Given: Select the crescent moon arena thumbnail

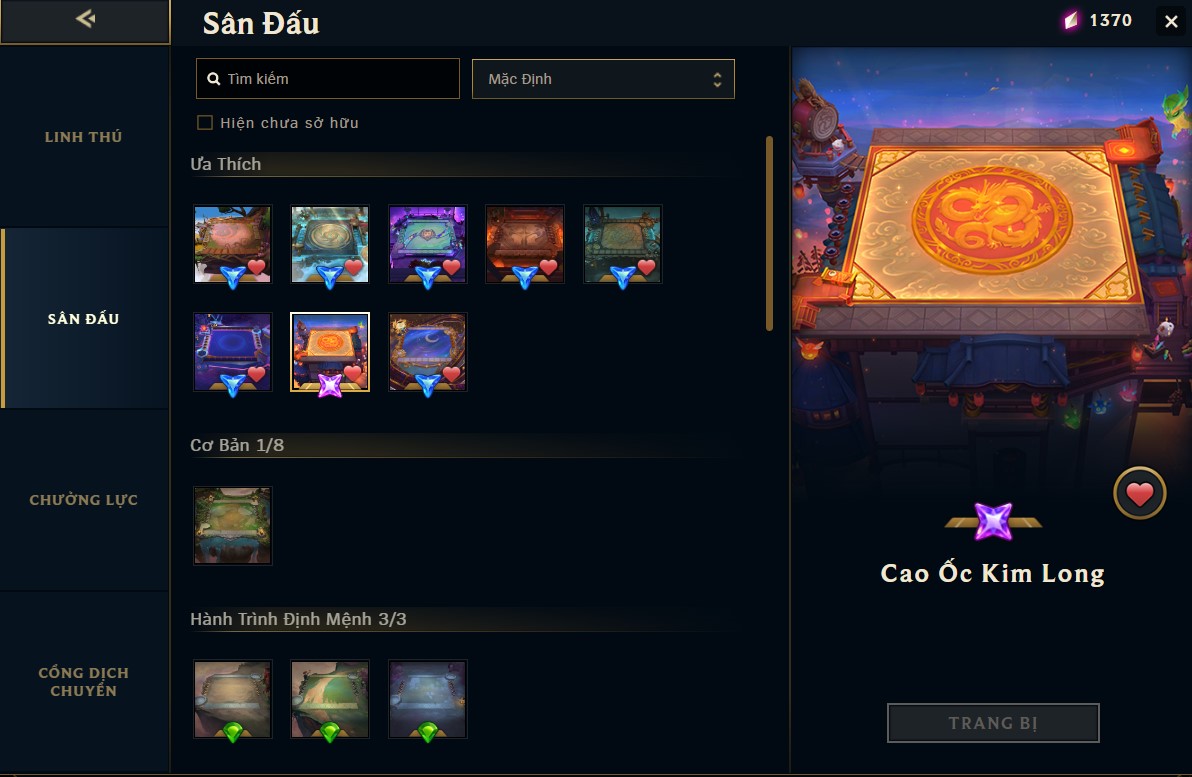Looking at the screenshot, I should 427,352.
